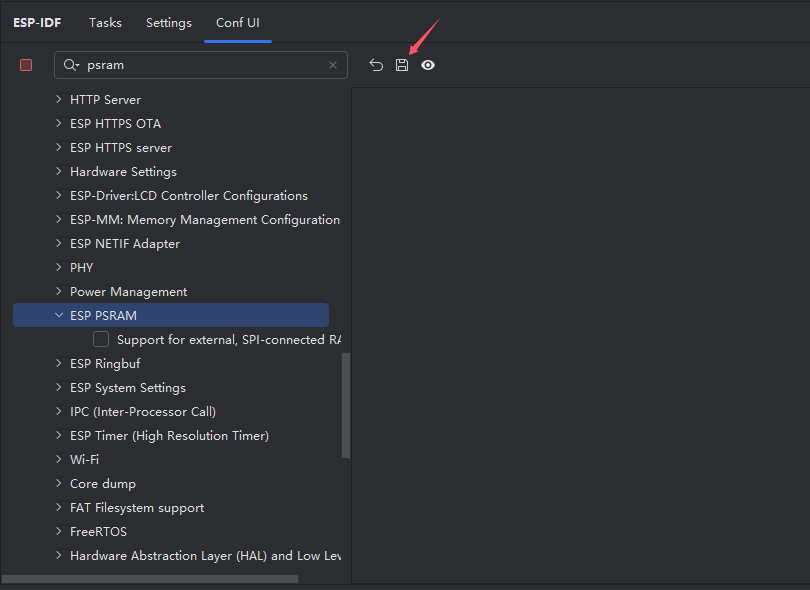Click the magnifier search icon
The image size is (810, 590).
(x=71, y=65)
